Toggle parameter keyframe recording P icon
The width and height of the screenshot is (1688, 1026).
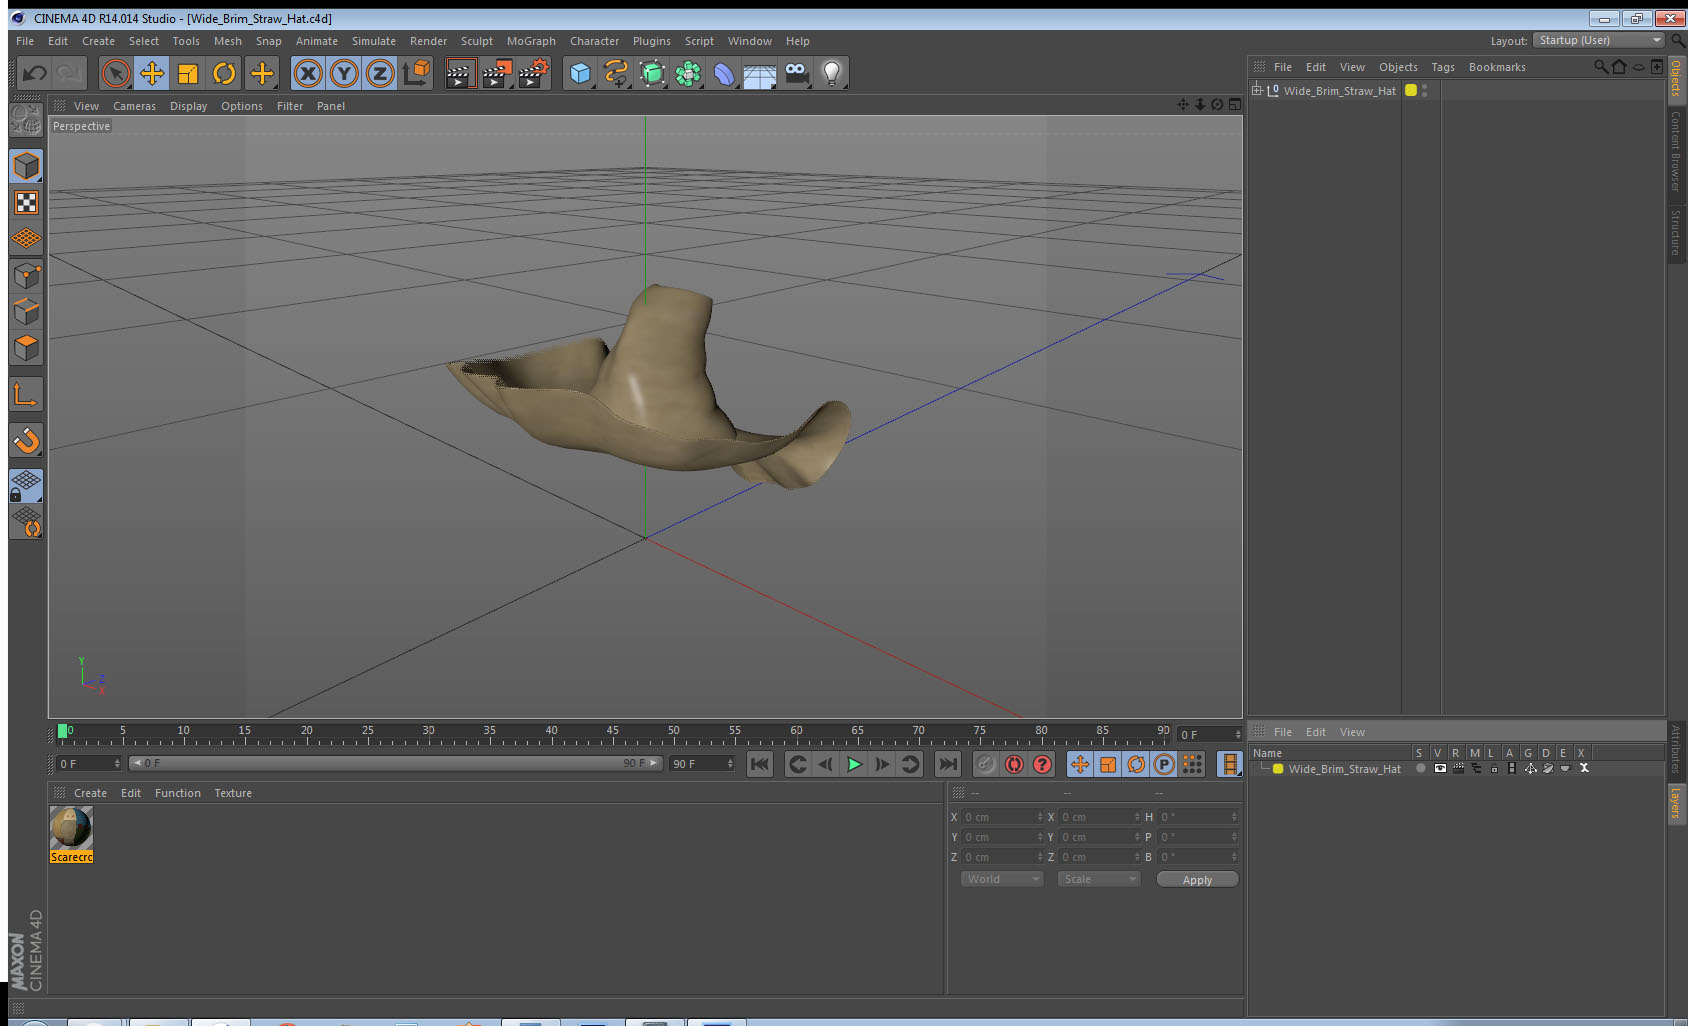click(1164, 764)
